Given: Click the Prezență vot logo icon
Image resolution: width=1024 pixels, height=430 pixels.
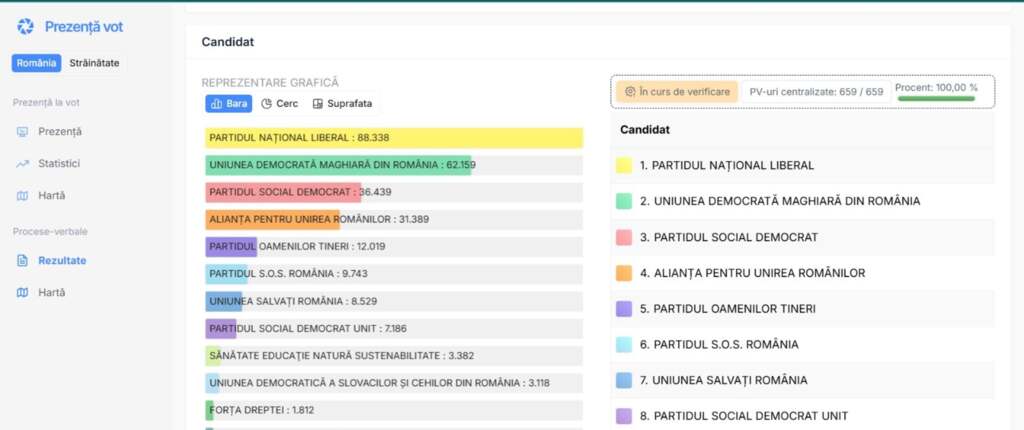Looking at the screenshot, I should [25, 26].
